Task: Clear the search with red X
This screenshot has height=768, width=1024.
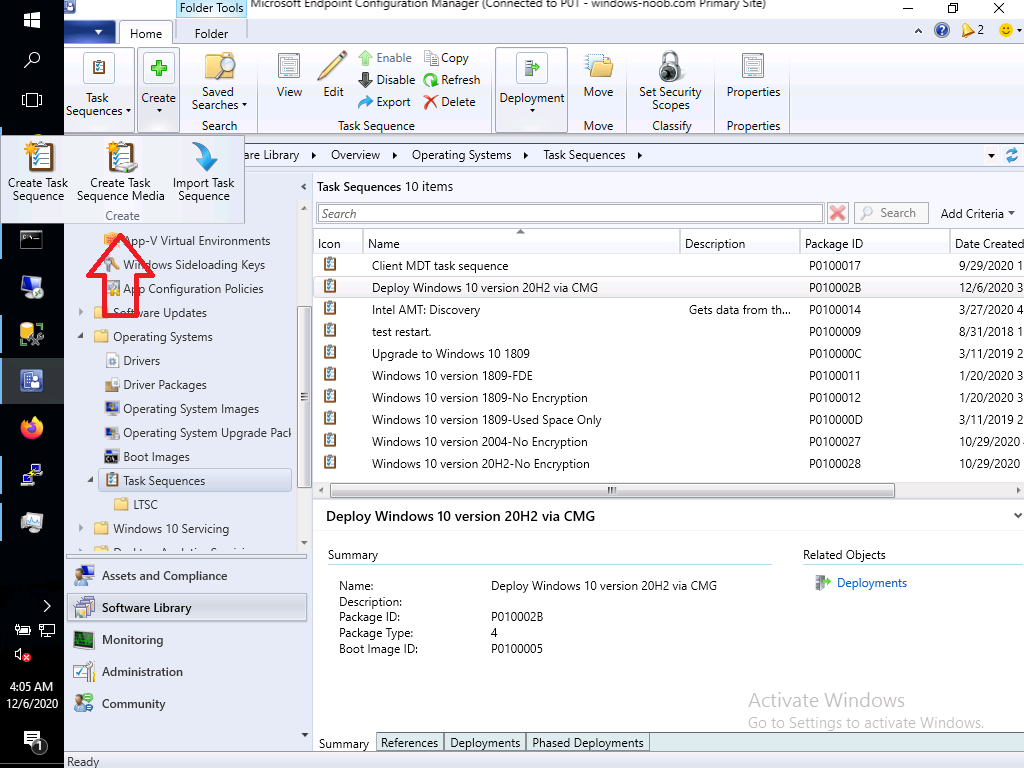Action: [x=837, y=213]
